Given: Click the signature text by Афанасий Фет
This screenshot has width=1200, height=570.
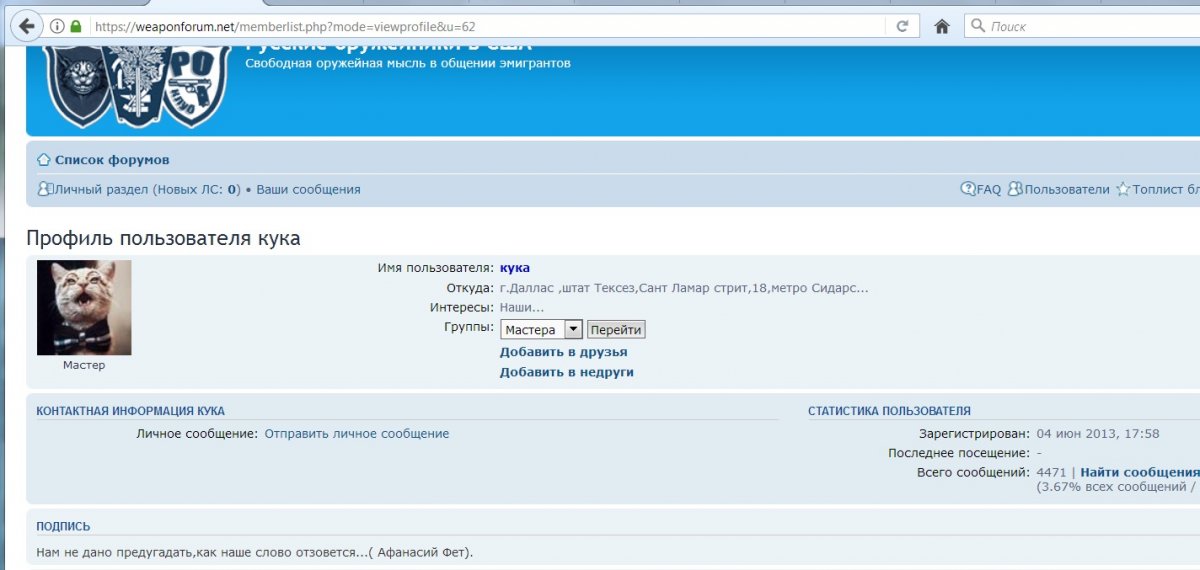Looking at the screenshot, I should tap(255, 552).
